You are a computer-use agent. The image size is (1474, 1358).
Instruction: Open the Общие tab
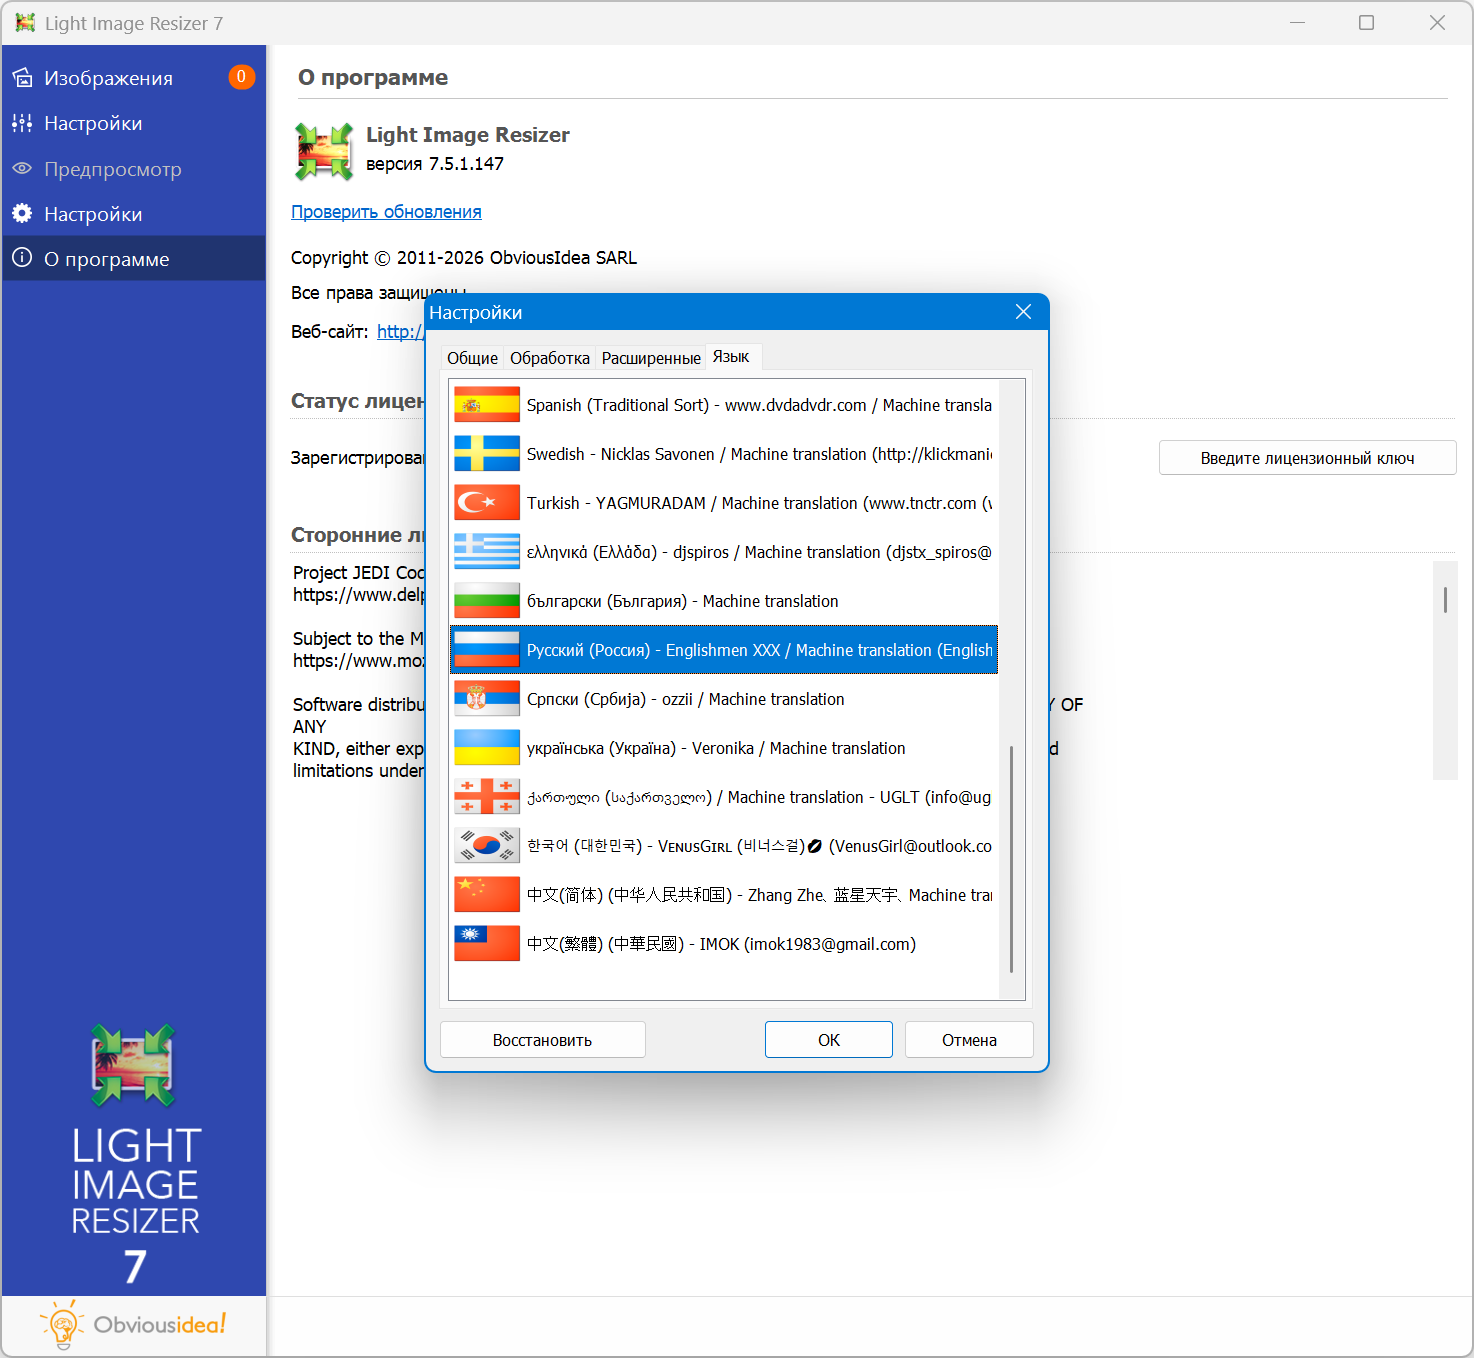472,358
